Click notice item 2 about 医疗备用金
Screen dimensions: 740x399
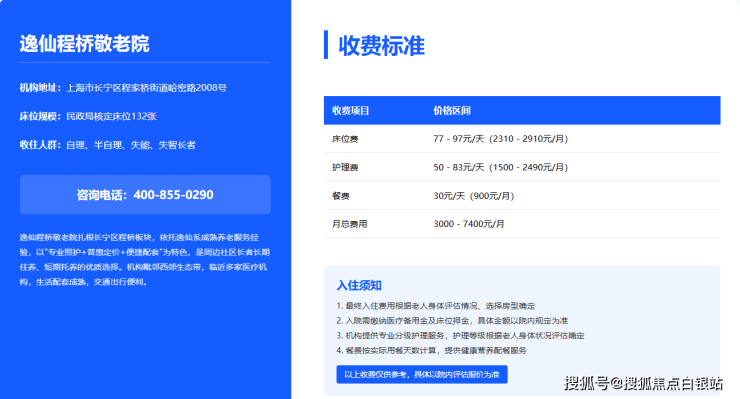[x=452, y=321]
